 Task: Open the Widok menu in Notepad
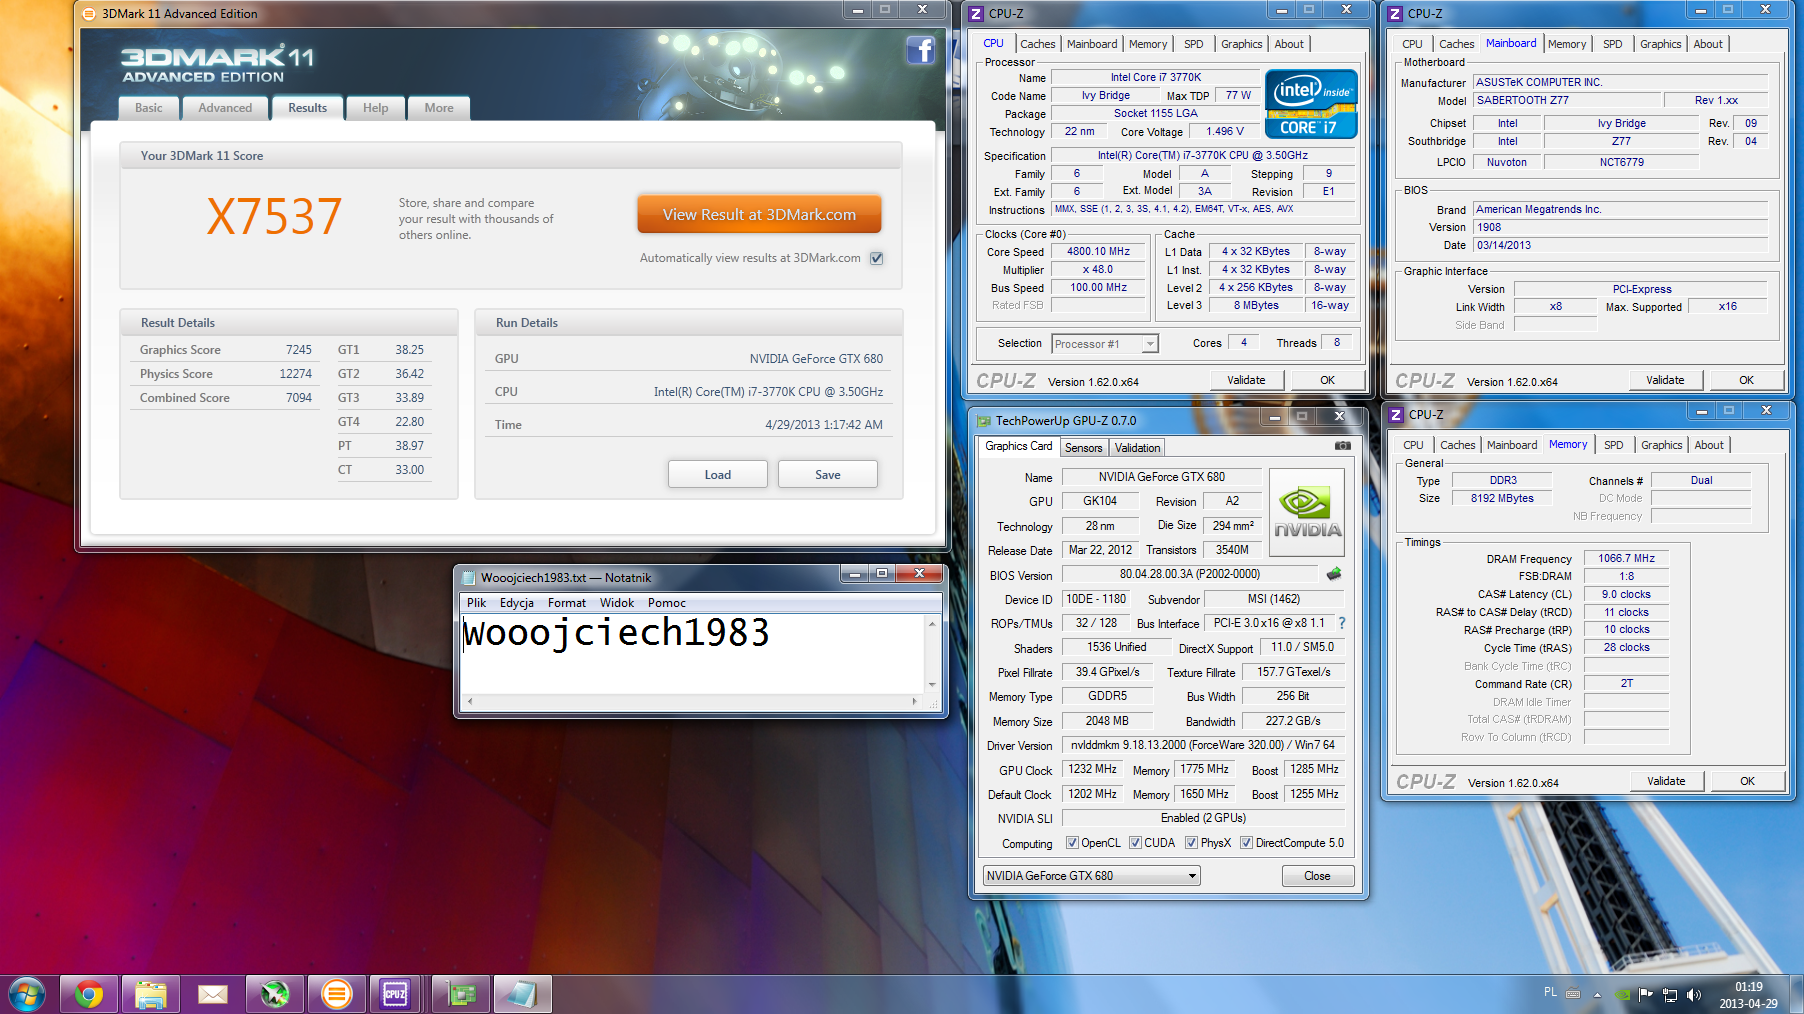click(617, 603)
